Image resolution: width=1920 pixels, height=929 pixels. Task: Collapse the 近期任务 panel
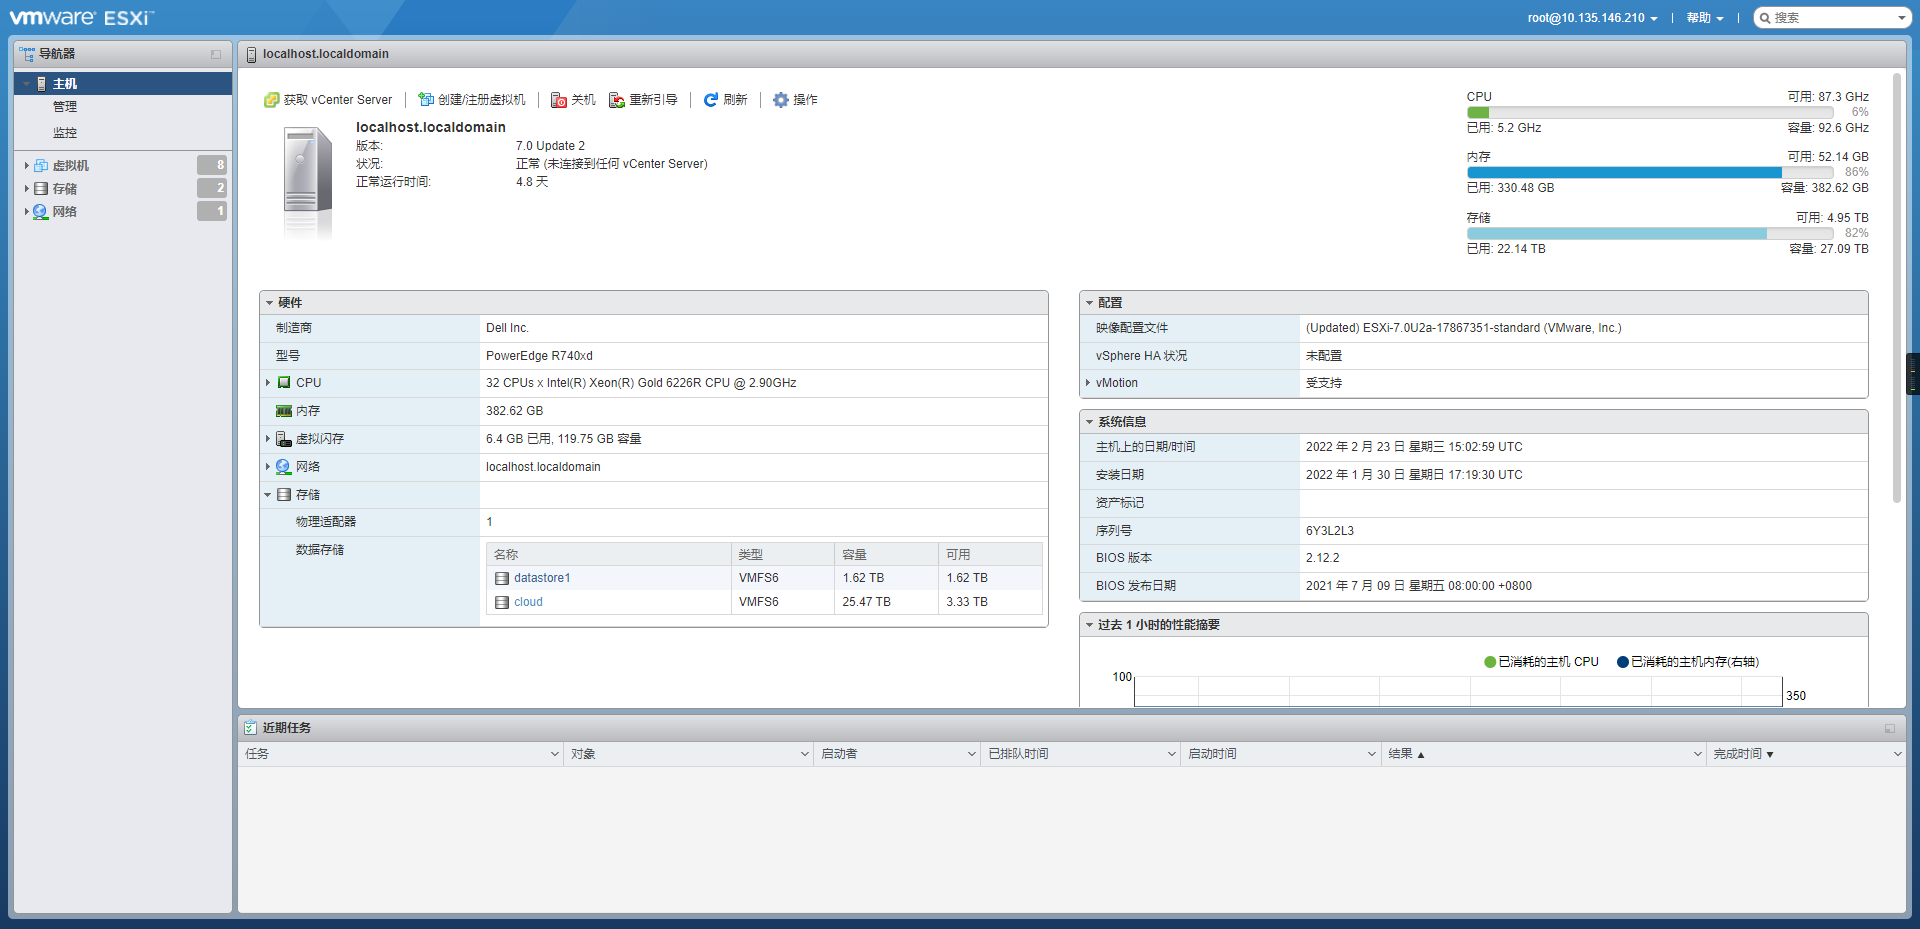pos(1890,728)
